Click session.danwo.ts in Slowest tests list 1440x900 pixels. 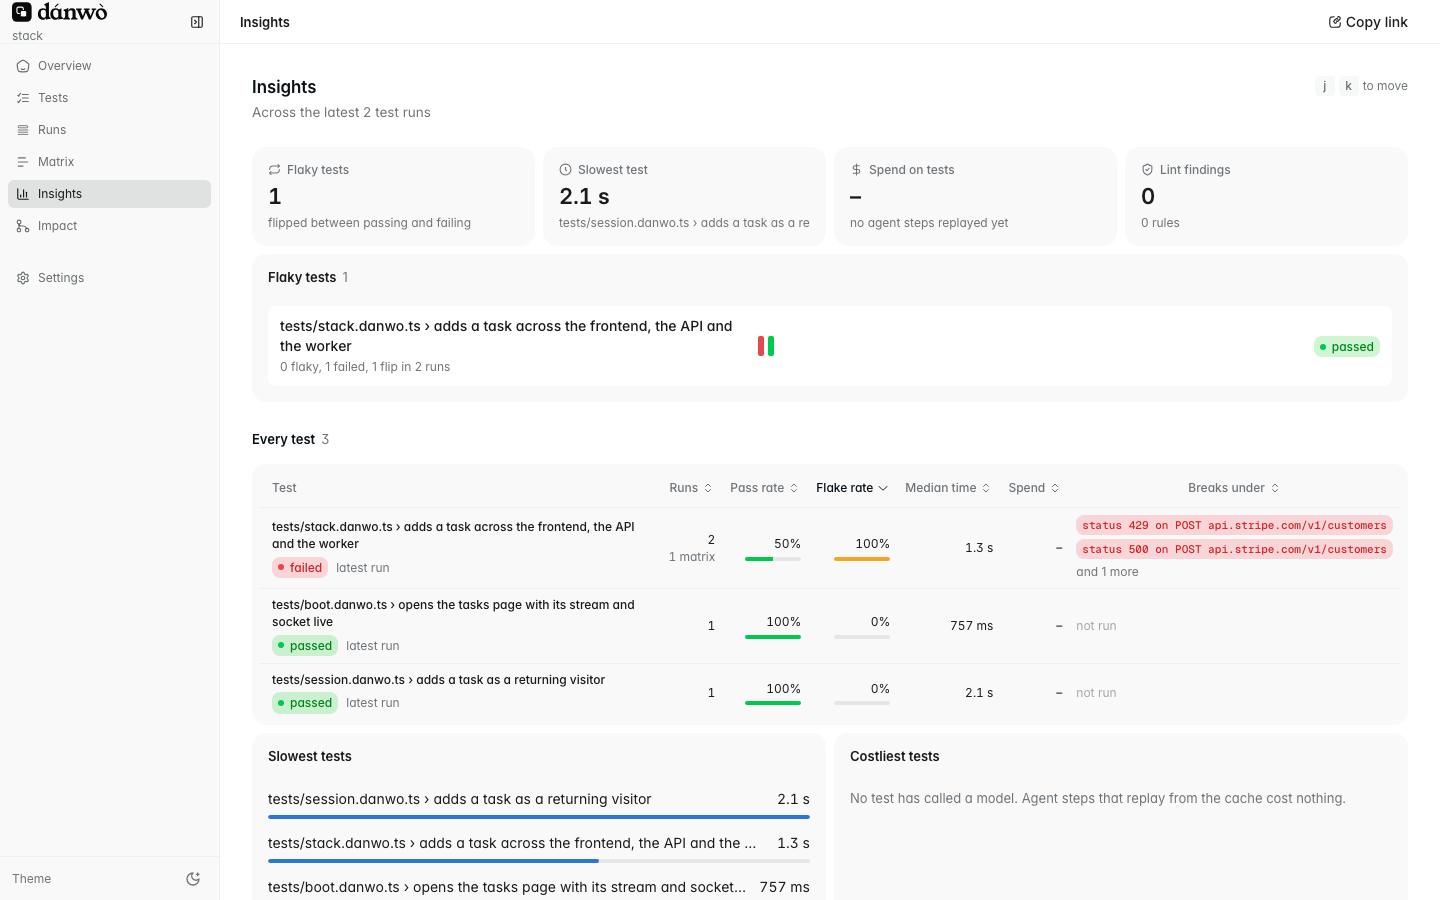[539, 804]
